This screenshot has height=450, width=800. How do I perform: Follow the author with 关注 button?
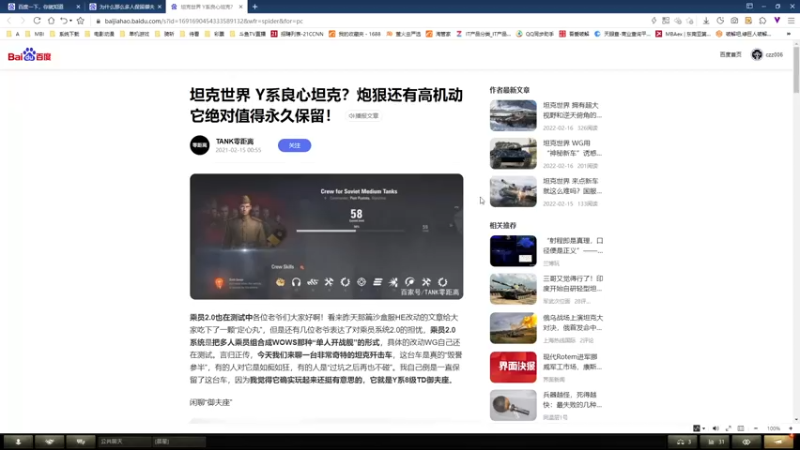(x=294, y=145)
